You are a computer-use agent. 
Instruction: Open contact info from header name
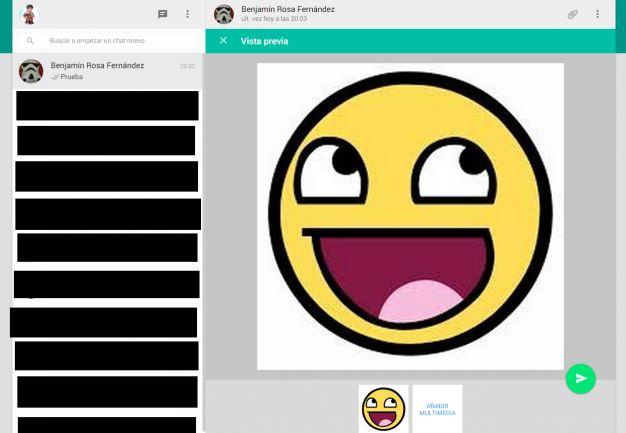tap(288, 9)
